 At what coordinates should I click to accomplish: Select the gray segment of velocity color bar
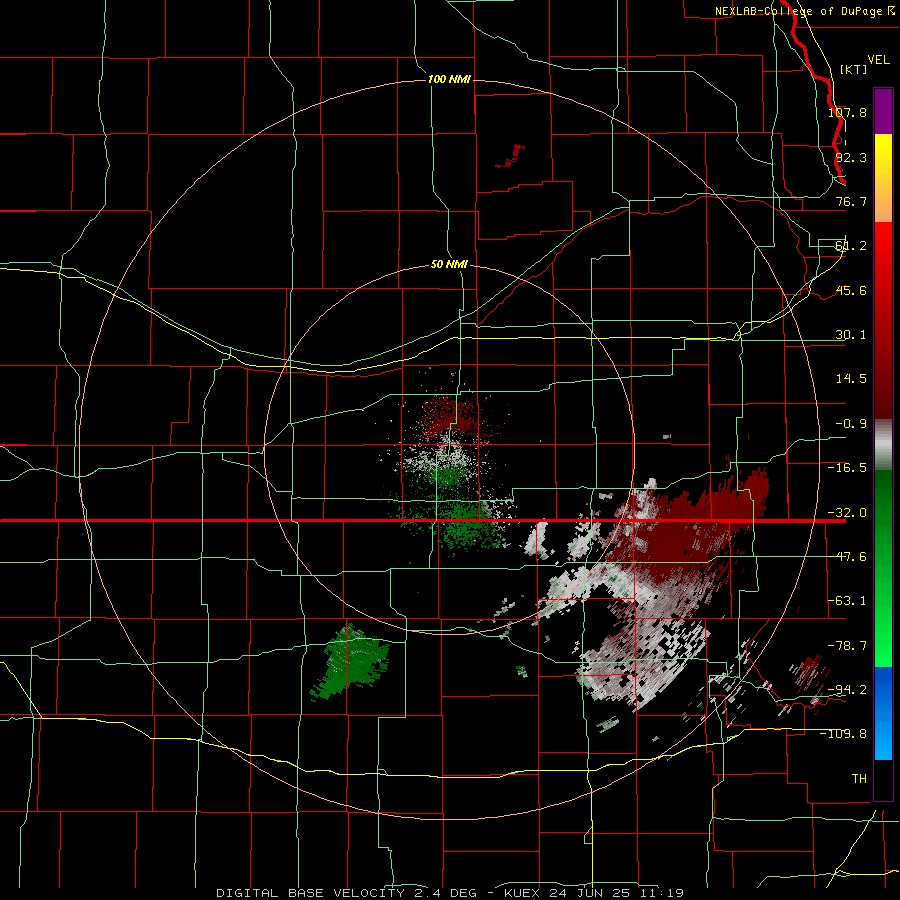883,445
